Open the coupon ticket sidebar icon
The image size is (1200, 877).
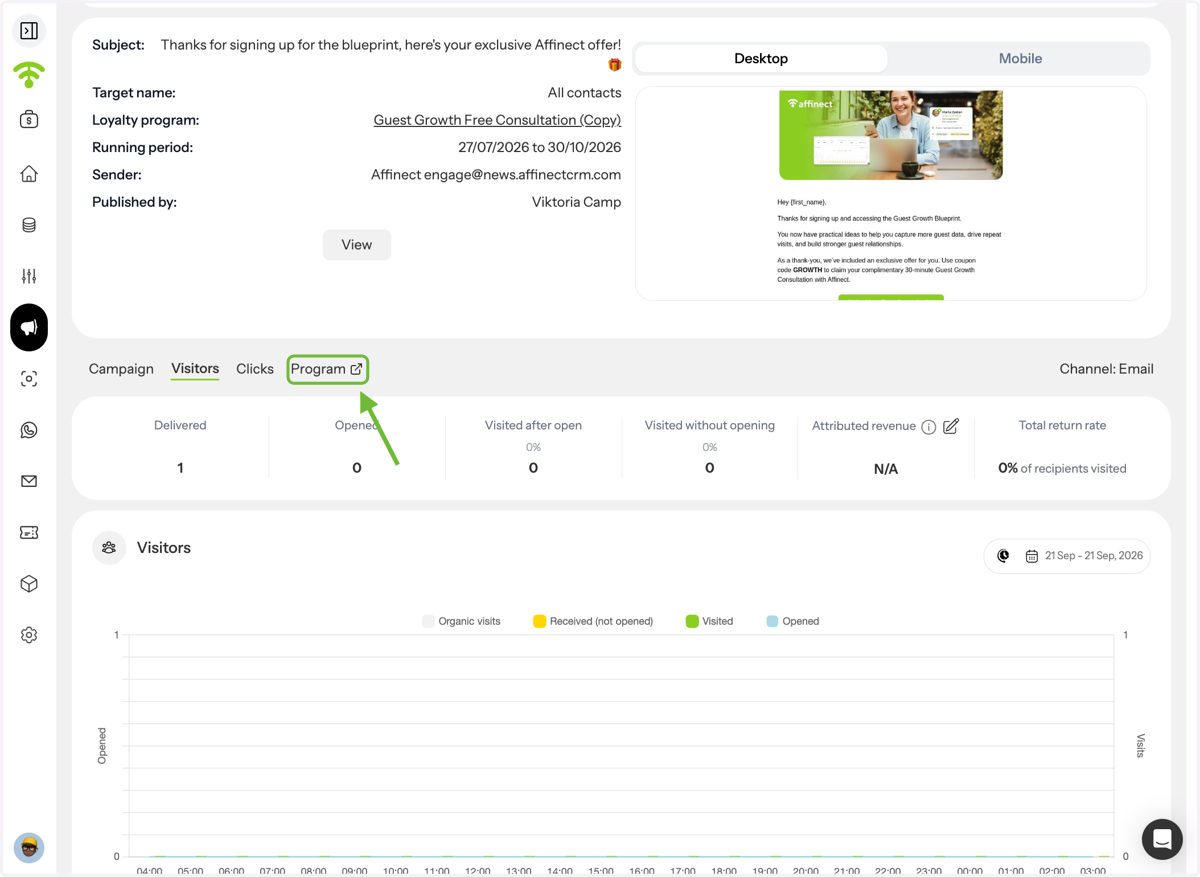point(29,532)
